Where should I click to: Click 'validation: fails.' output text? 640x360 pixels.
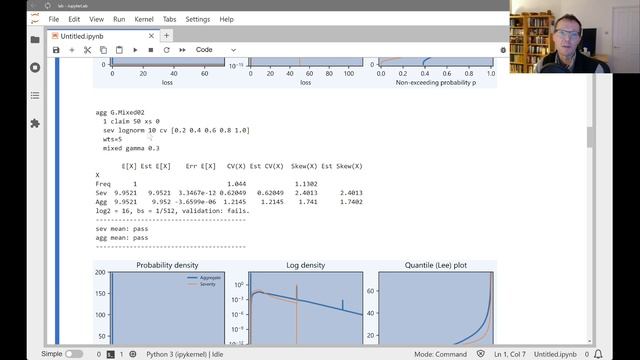[216, 211]
